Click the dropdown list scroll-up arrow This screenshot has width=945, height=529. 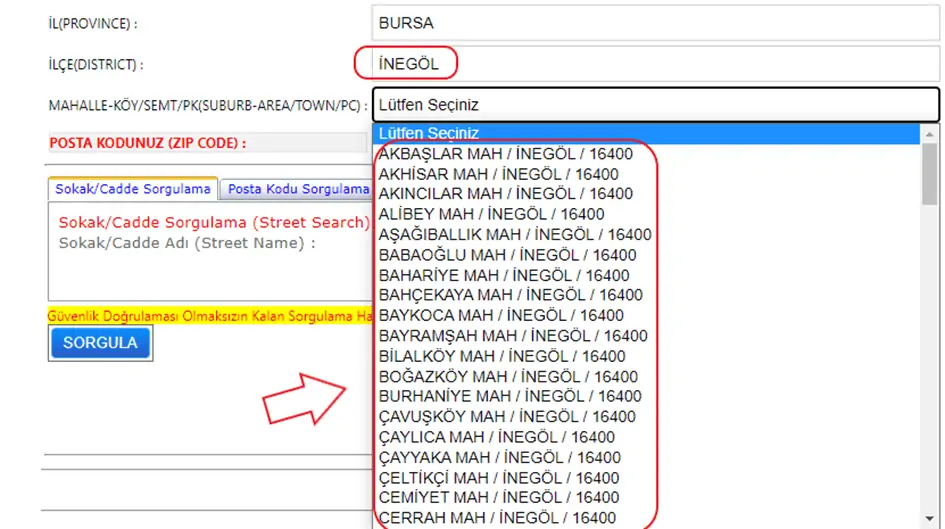pyautogui.click(x=930, y=133)
